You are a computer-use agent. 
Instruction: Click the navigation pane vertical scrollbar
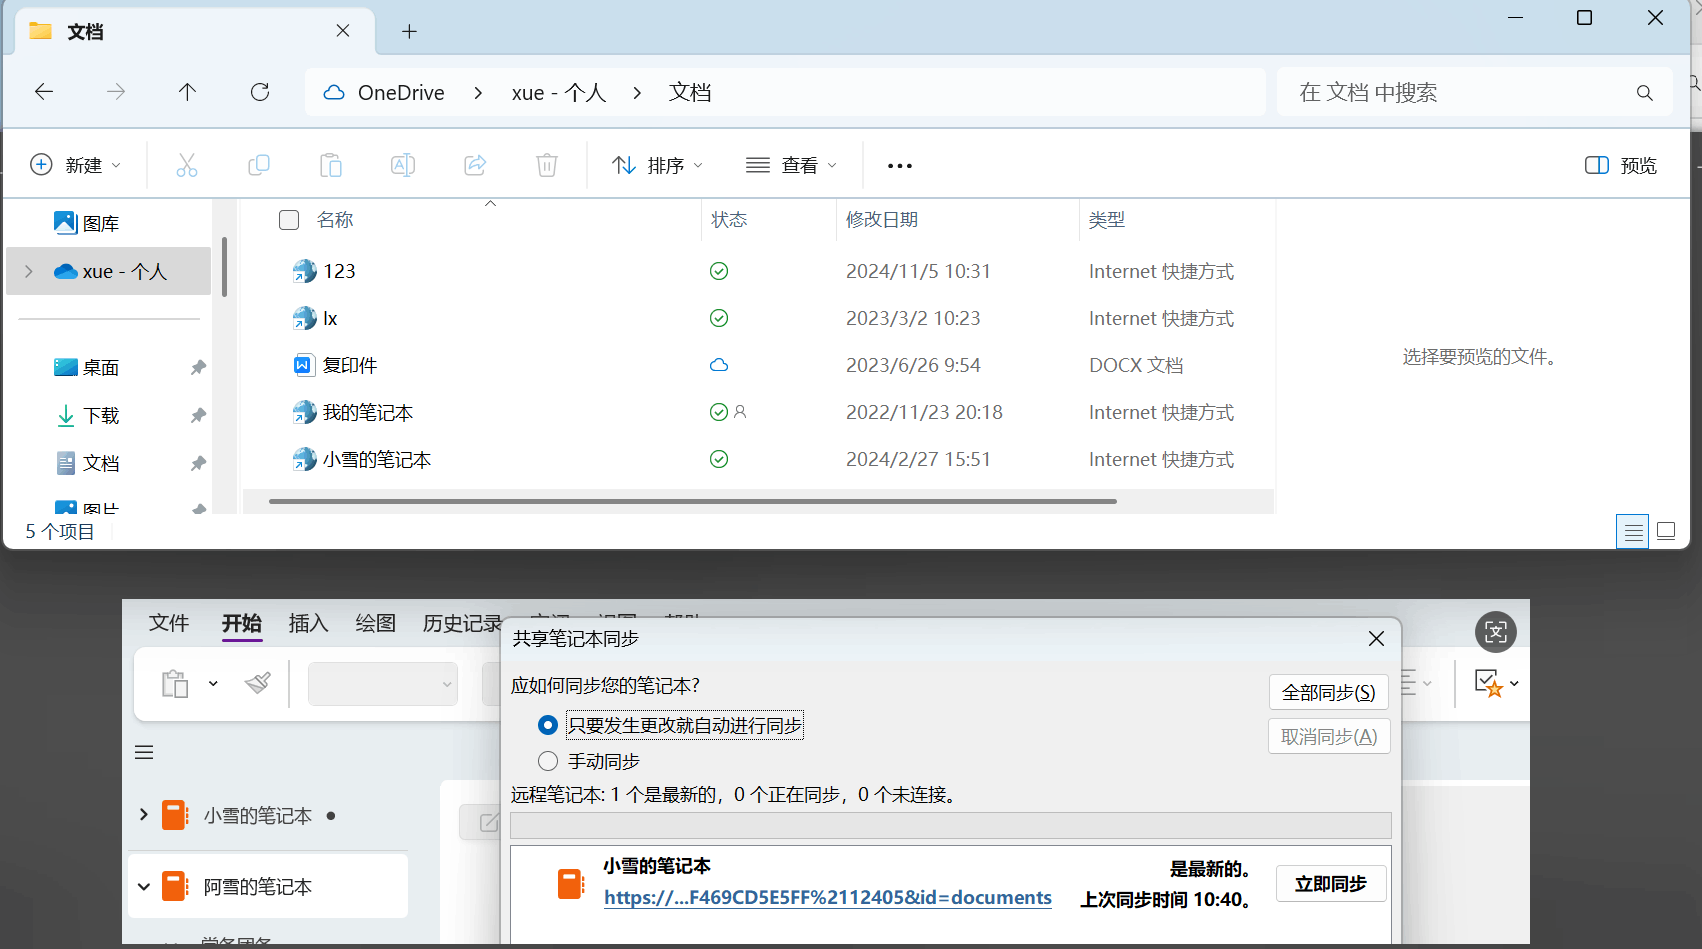coord(225,266)
